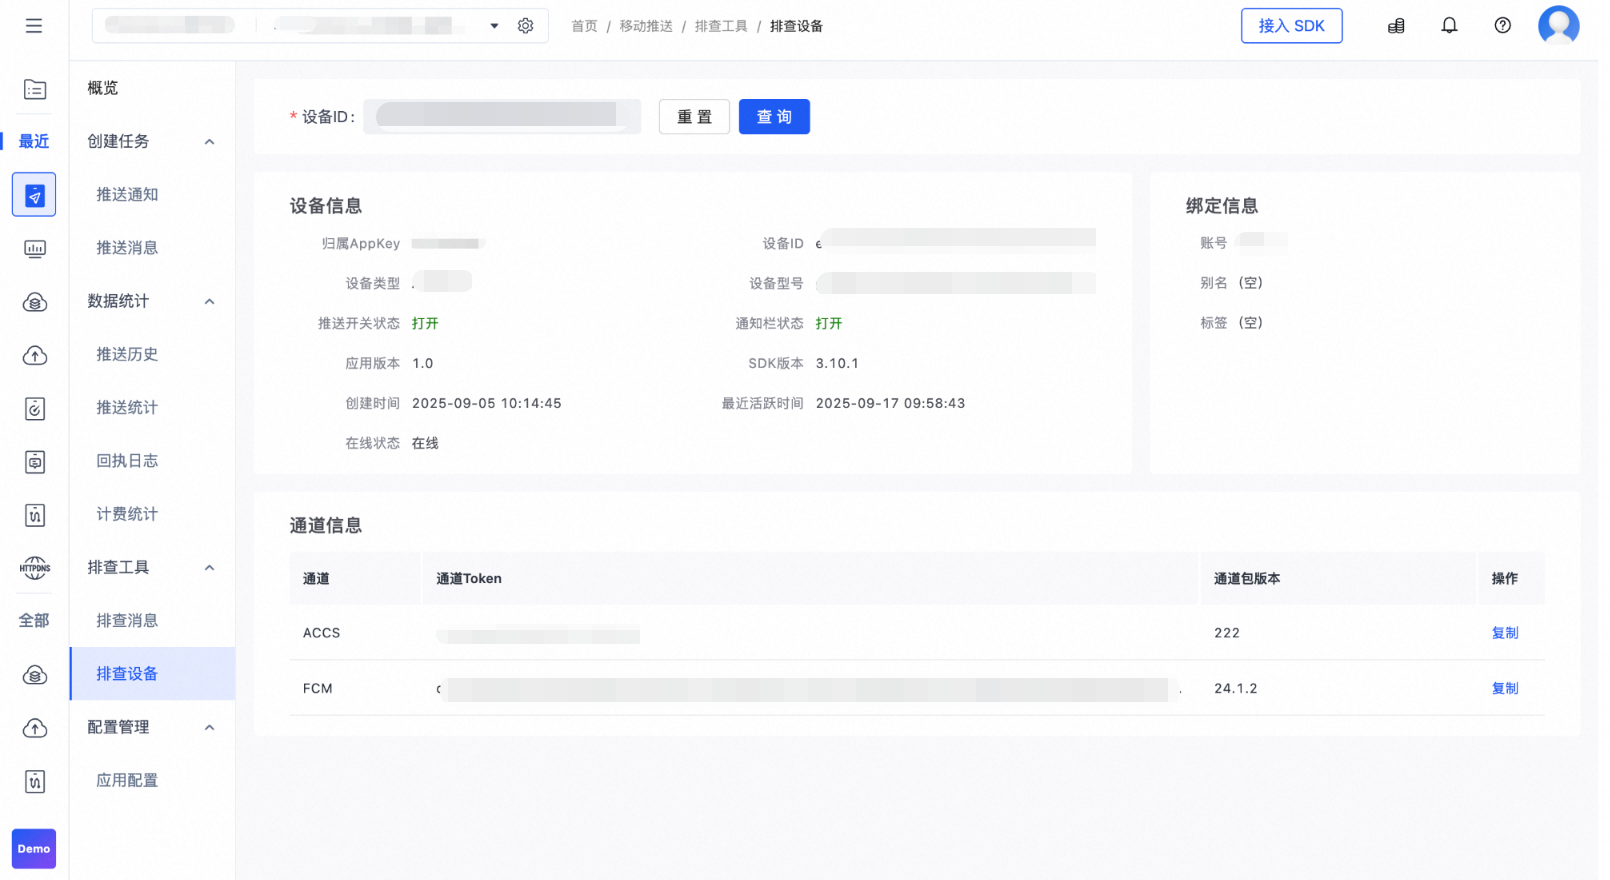The height and width of the screenshot is (880, 1610).
Task: Click the 重置 button
Action: (x=694, y=117)
